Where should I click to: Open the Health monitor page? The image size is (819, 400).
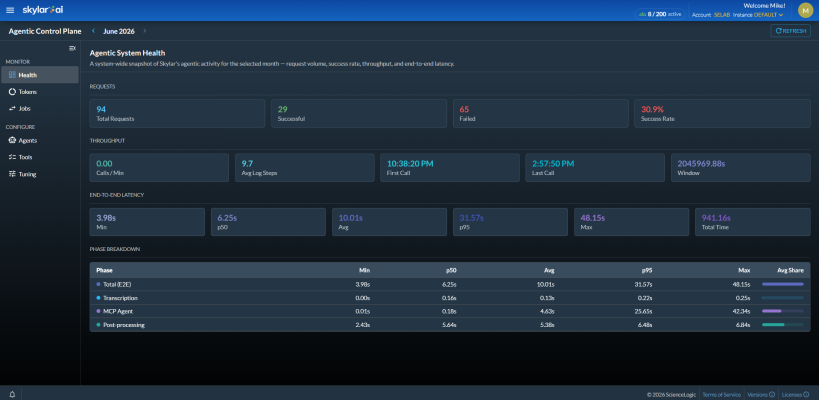point(40,75)
